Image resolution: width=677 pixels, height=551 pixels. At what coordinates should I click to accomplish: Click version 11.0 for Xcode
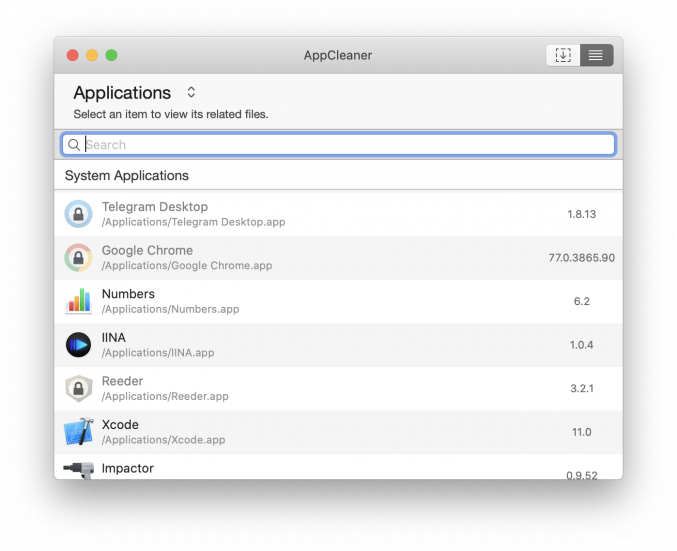[581, 432]
